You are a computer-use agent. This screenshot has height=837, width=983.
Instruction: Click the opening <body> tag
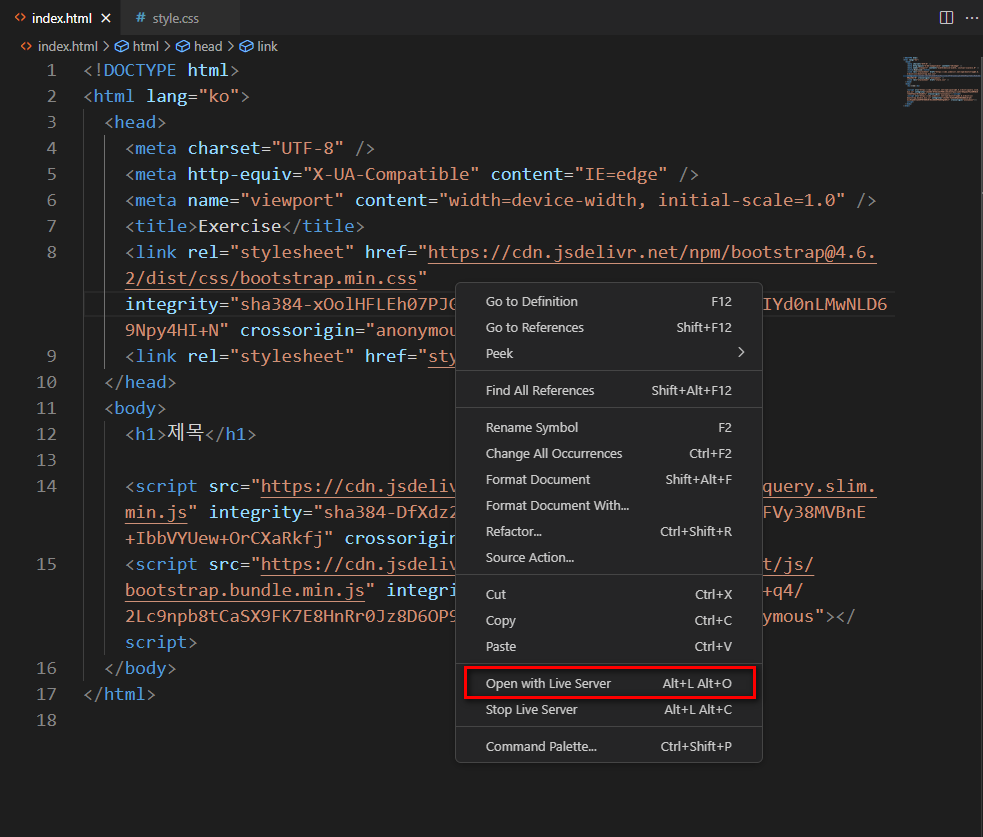[135, 408]
